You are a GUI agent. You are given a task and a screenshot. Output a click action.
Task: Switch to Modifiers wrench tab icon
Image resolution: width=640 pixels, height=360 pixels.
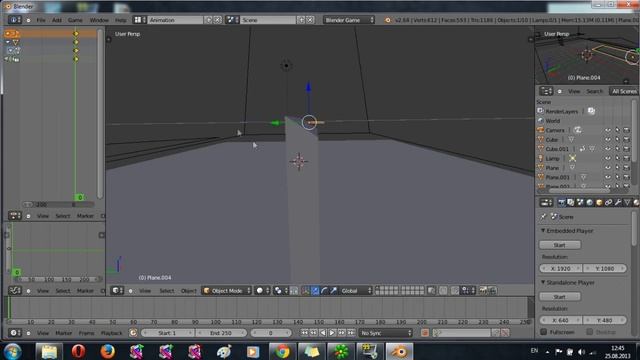point(618,202)
